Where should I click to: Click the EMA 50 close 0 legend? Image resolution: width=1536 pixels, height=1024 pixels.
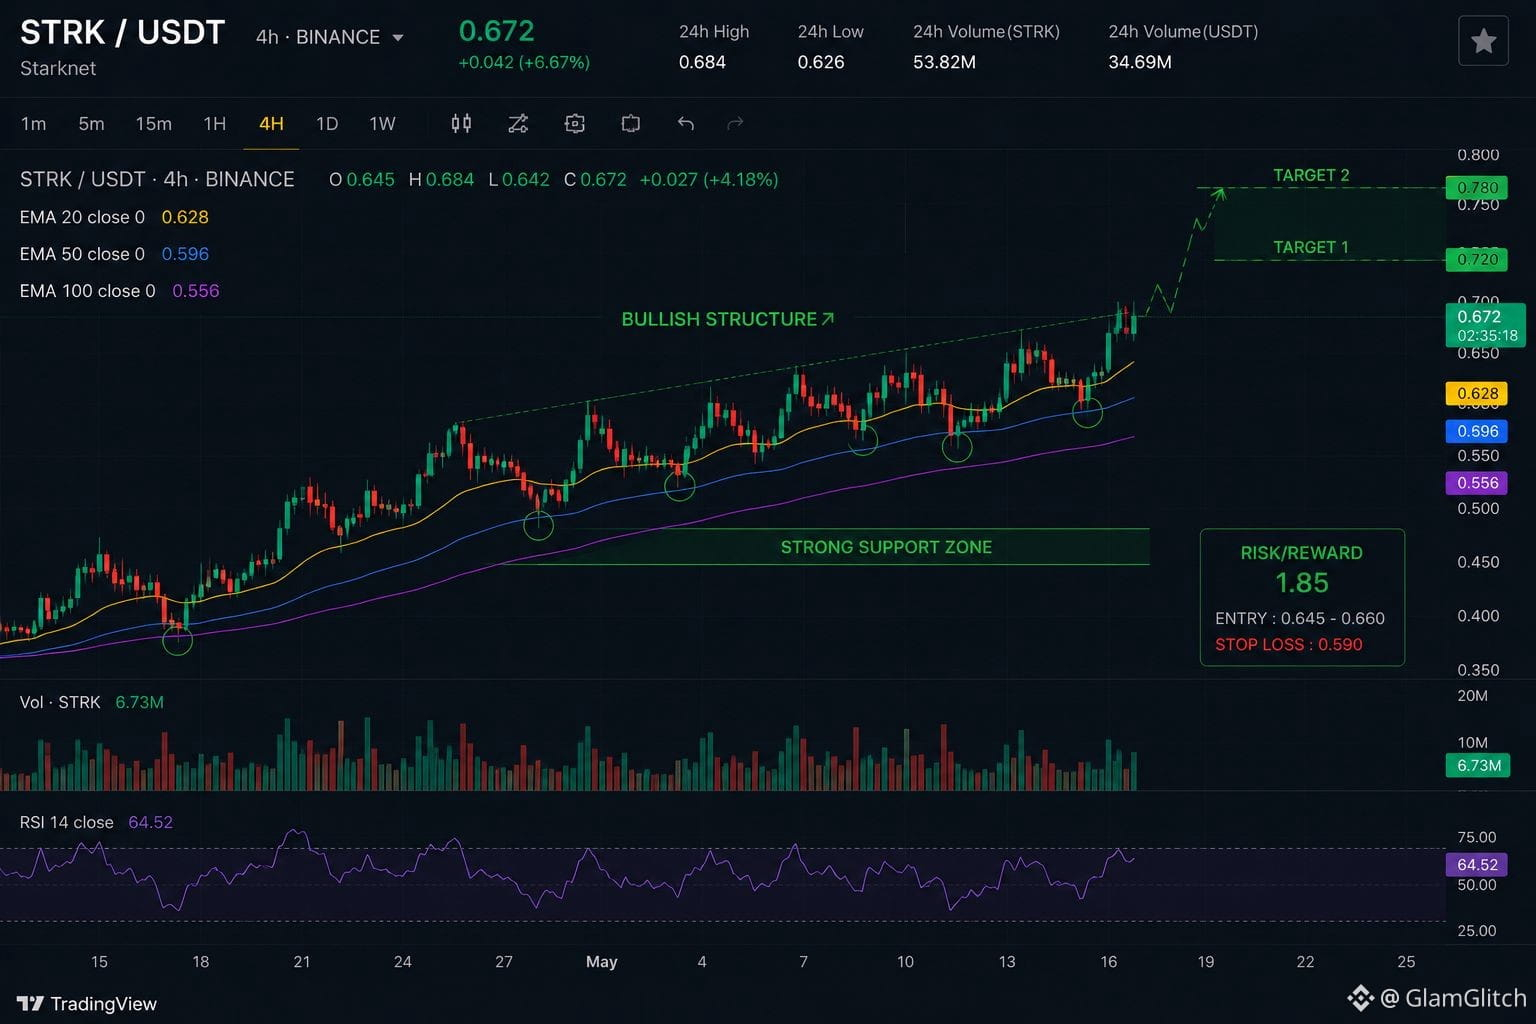pos(82,254)
